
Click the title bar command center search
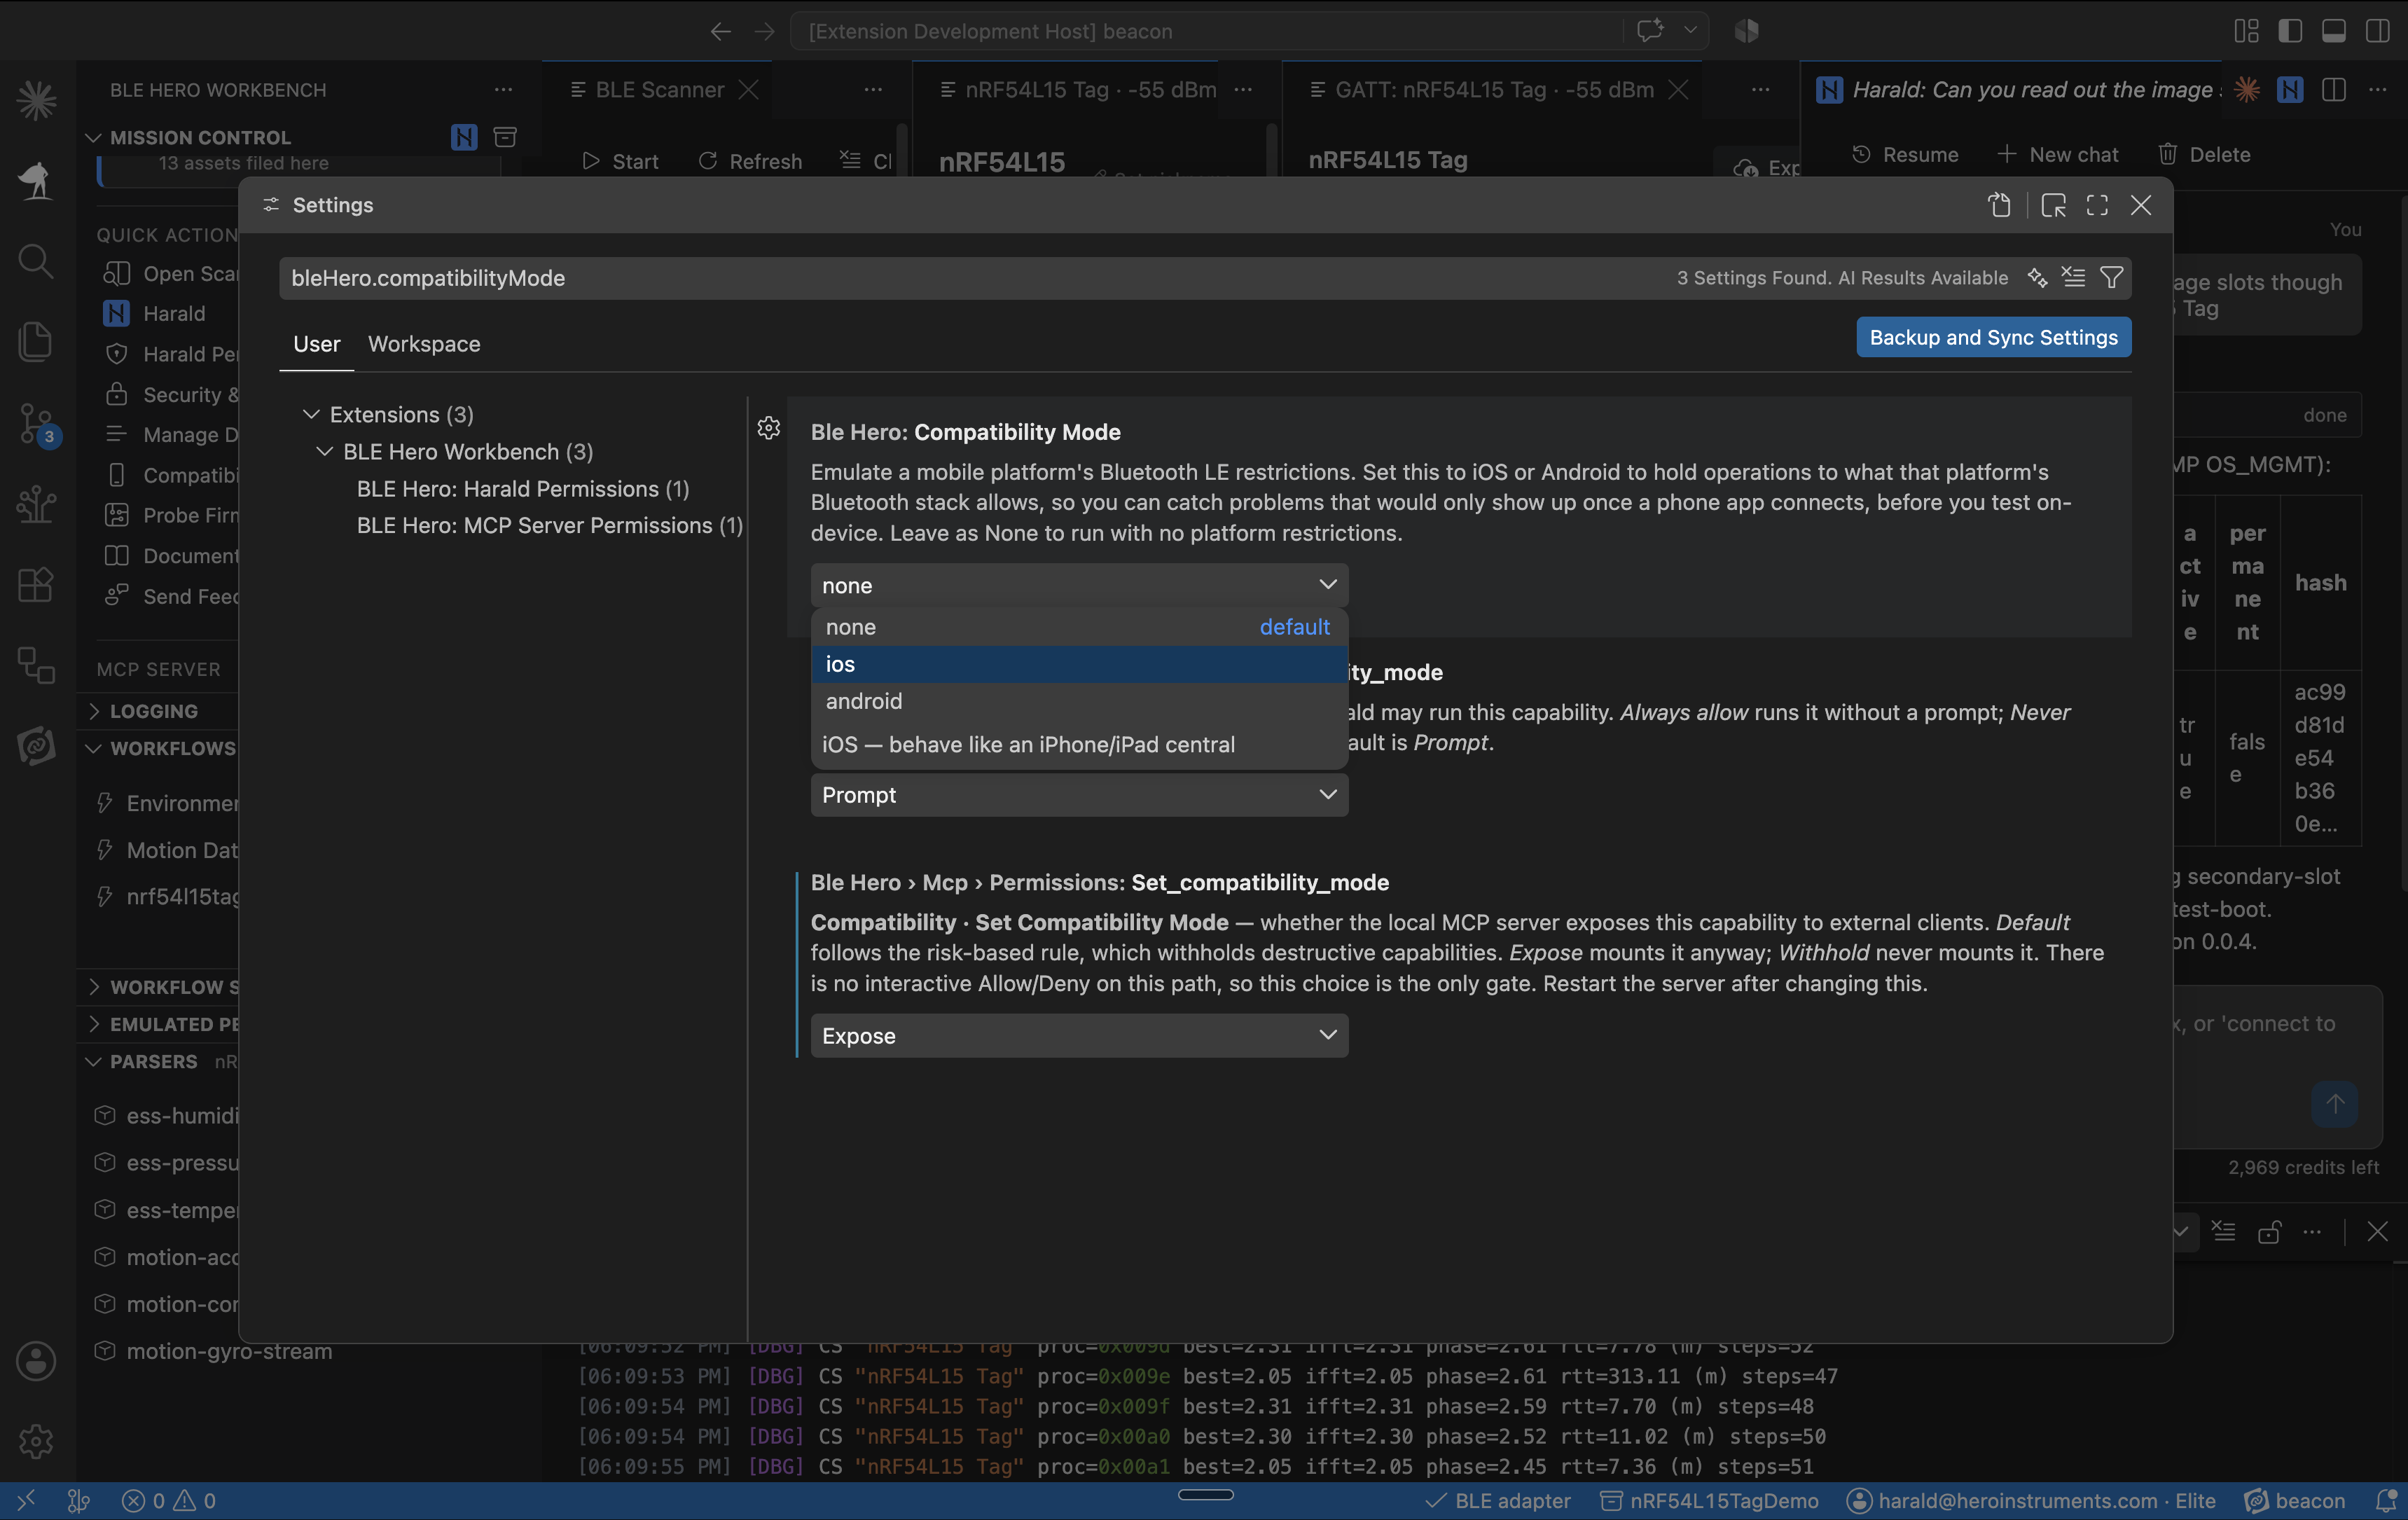click(1205, 31)
